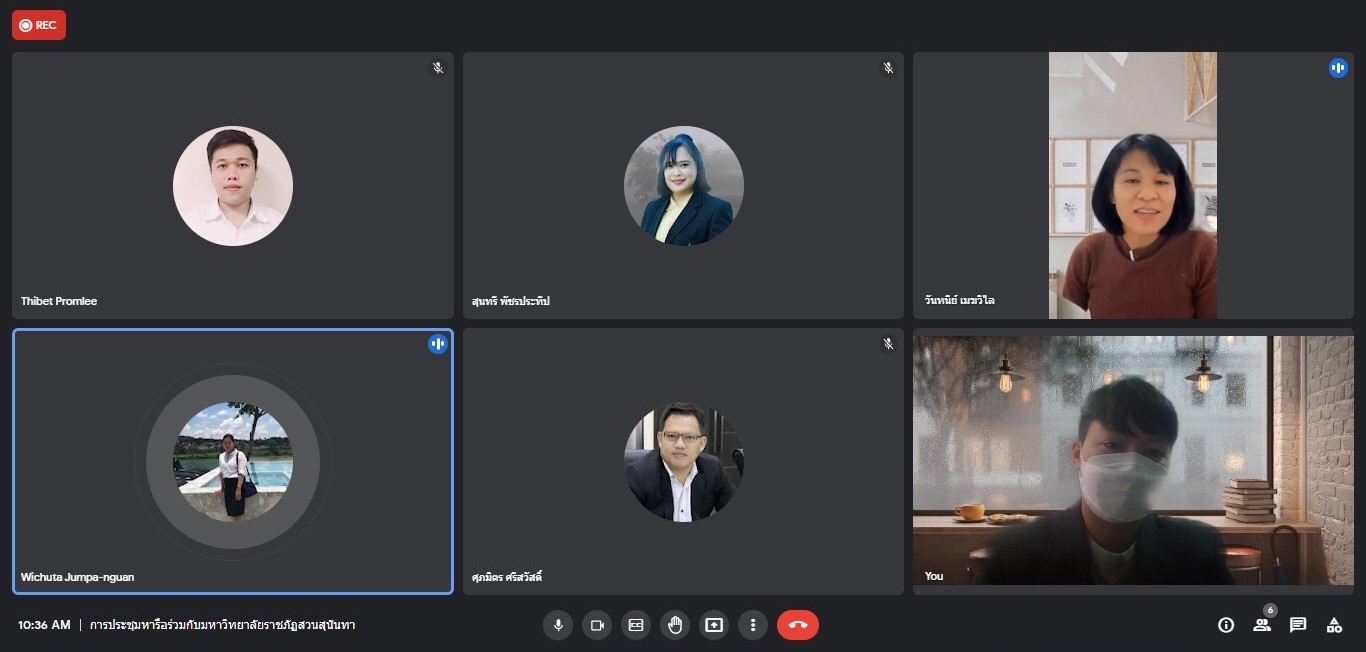The height and width of the screenshot is (652, 1366).
Task: Click the red REC recording indicator
Action: pyautogui.click(x=39, y=25)
